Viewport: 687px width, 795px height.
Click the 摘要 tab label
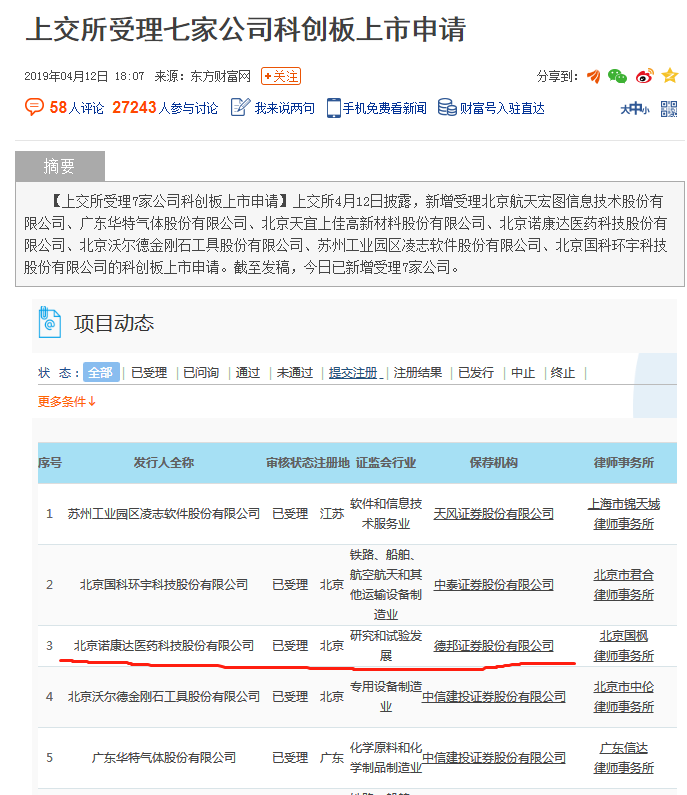pos(60,166)
